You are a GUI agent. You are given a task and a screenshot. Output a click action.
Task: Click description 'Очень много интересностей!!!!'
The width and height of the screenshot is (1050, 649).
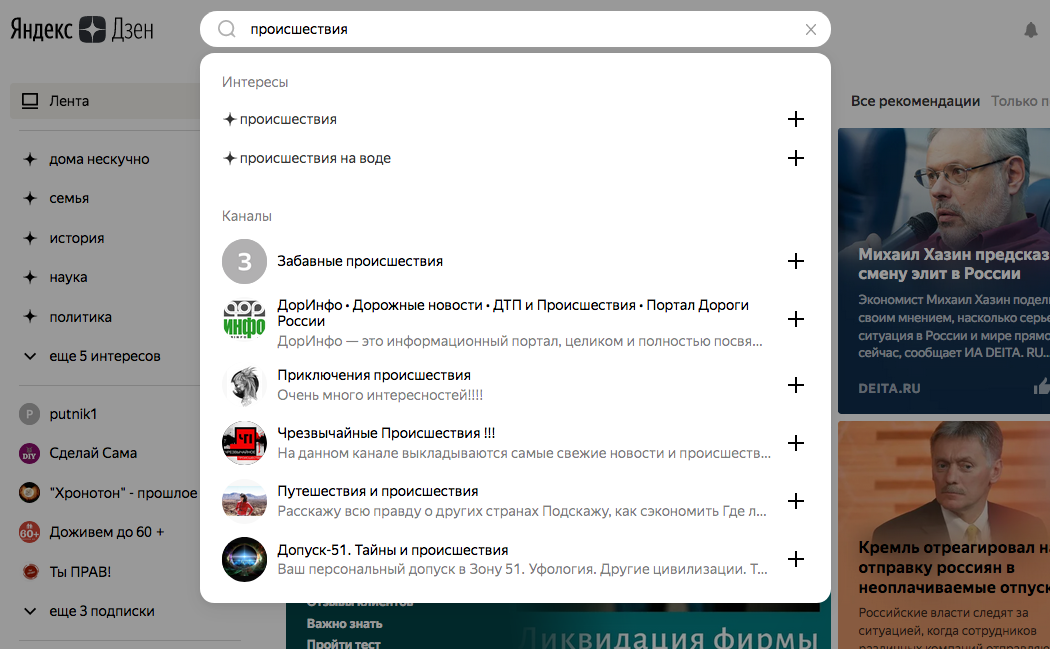[380, 395]
